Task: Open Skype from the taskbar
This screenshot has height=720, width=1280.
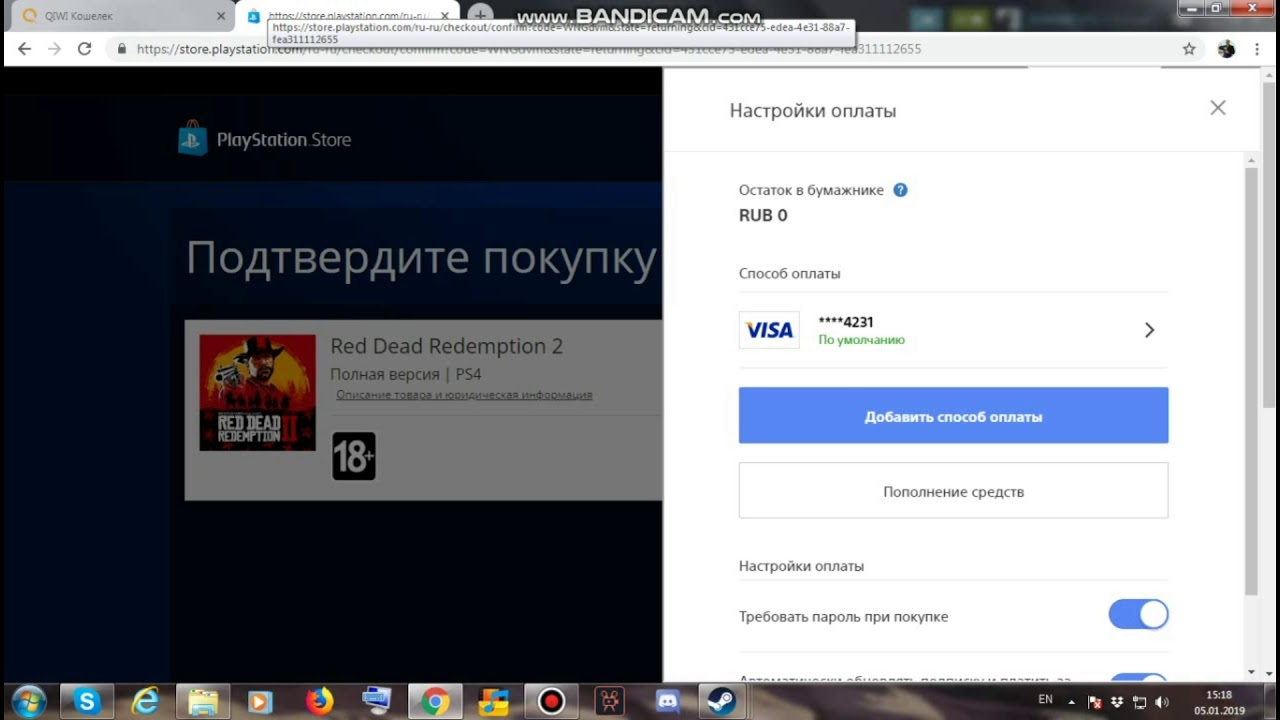Action: 87,702
